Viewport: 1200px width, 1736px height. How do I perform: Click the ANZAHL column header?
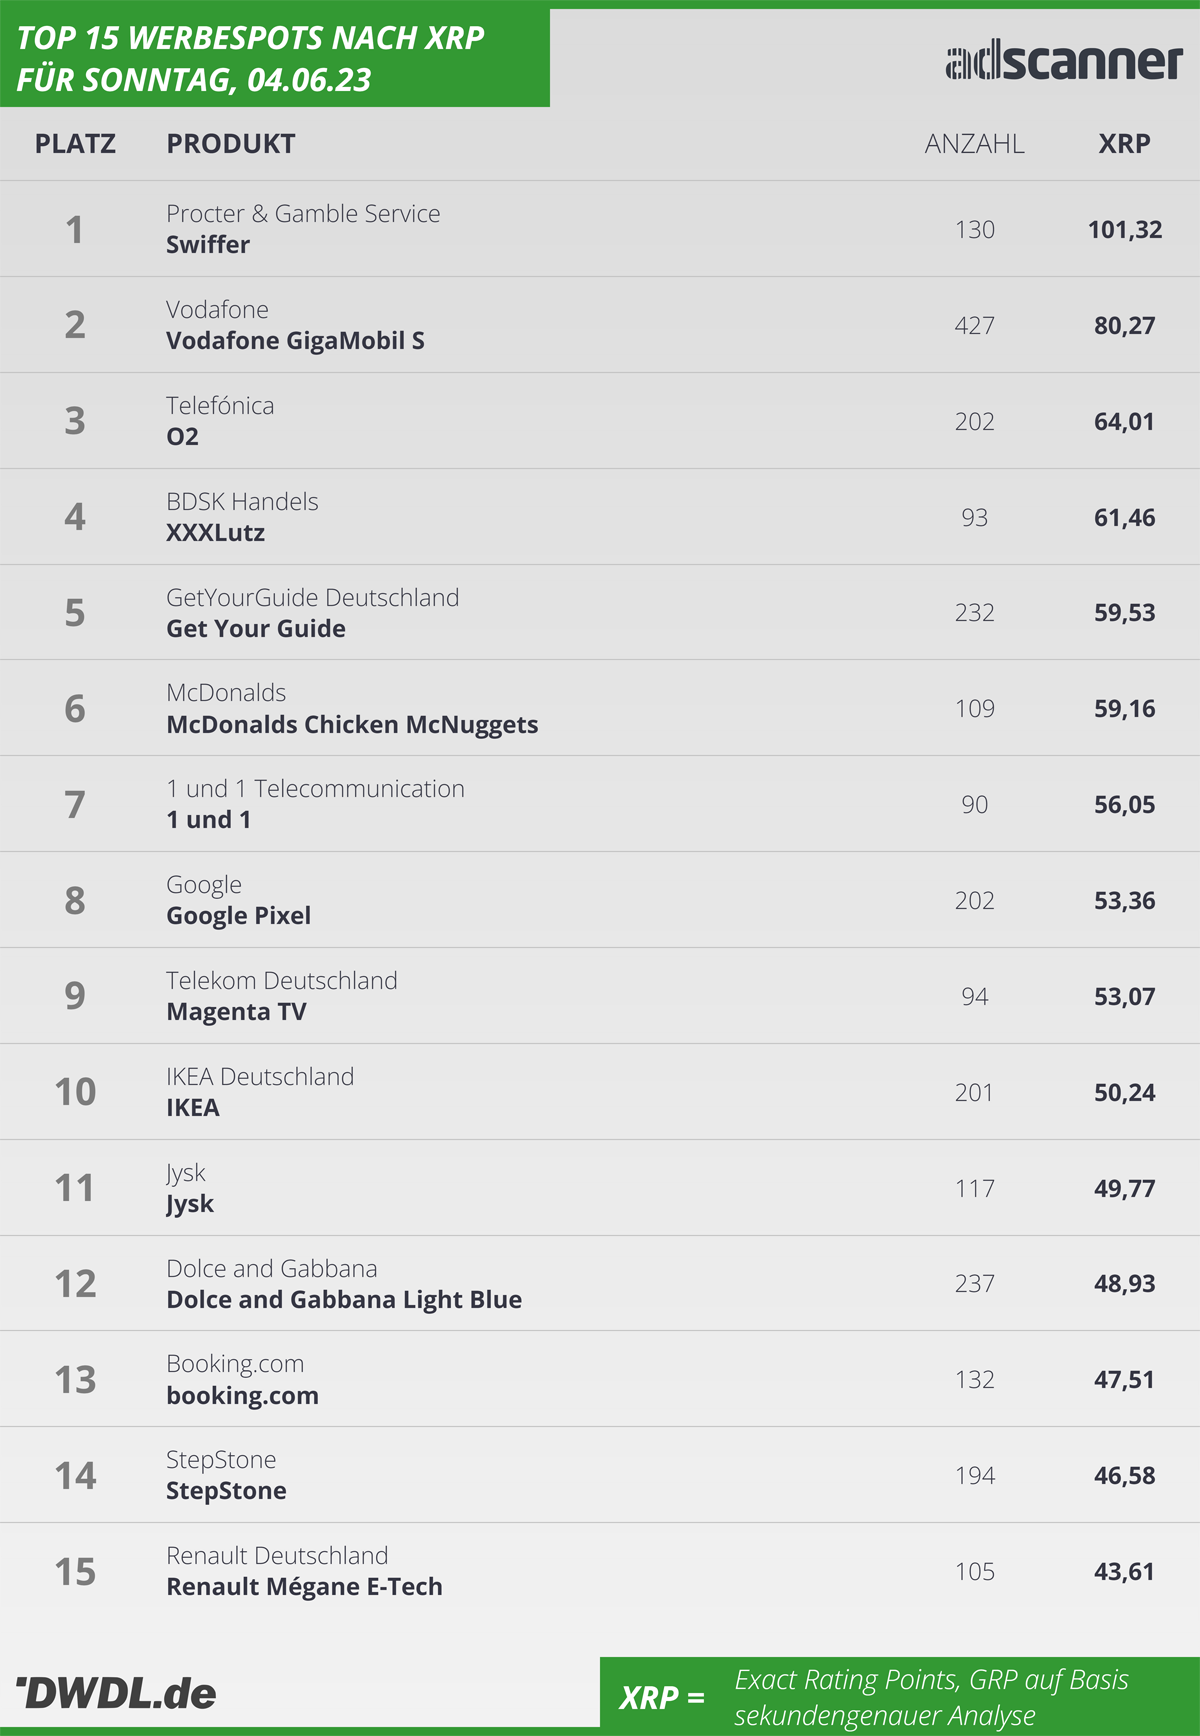974,144
